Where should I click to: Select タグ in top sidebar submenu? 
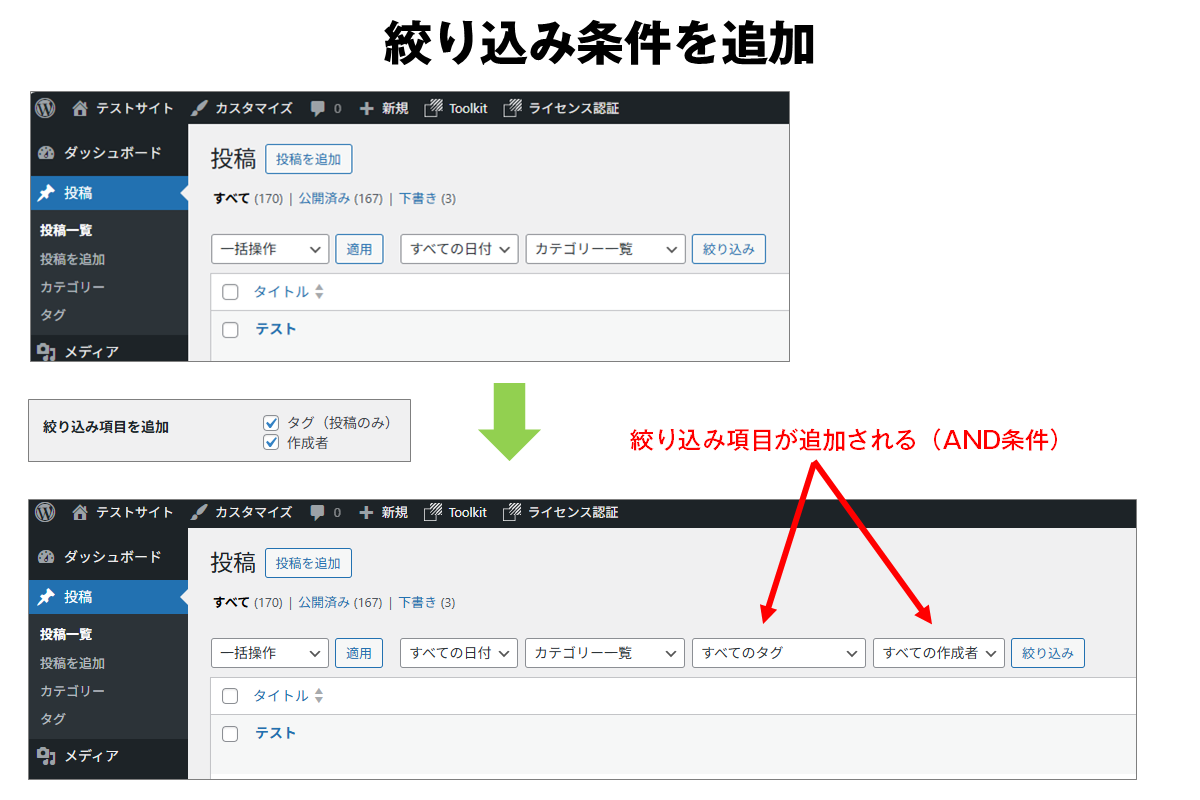coord(53,315)
